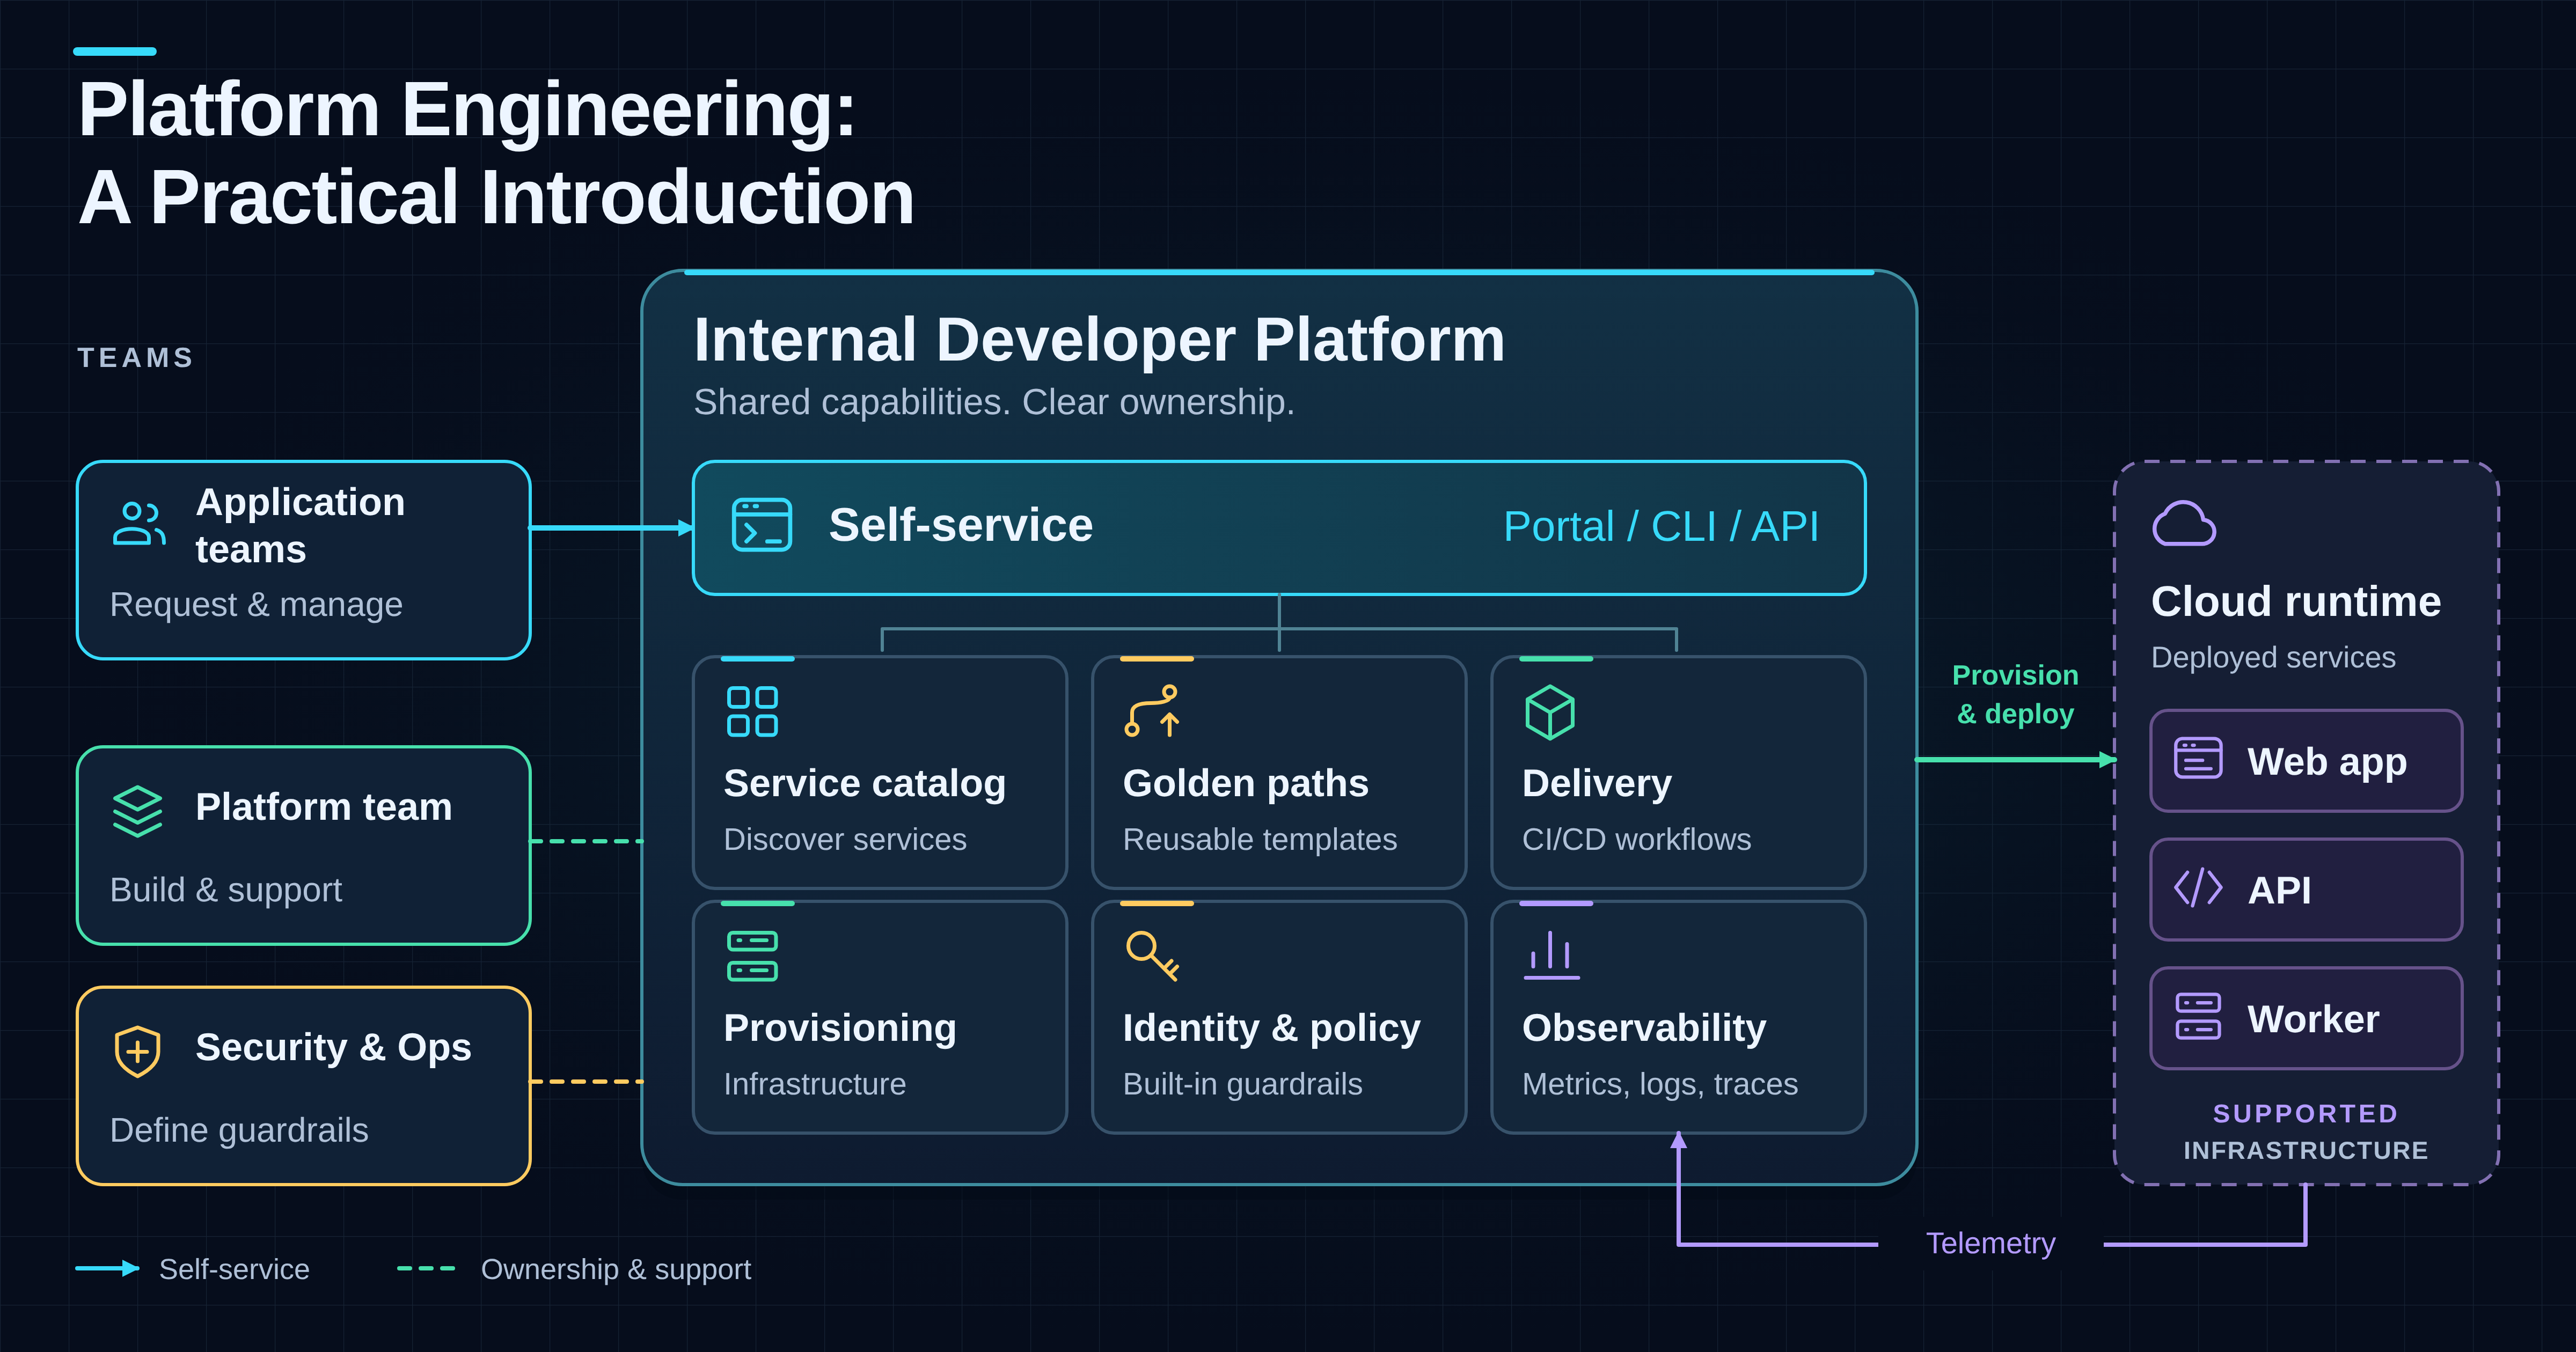Click the Provisioning server icon

tap(752, 956)
